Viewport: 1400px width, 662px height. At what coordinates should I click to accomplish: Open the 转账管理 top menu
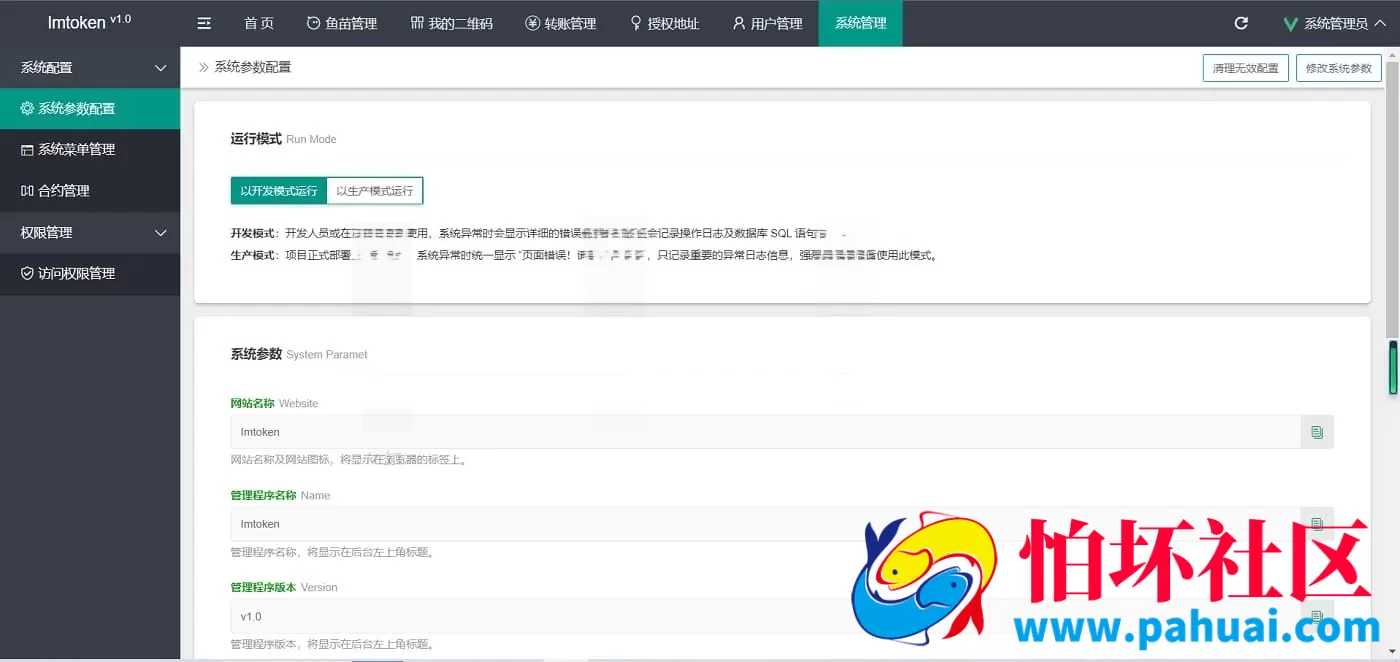(561, 23)
